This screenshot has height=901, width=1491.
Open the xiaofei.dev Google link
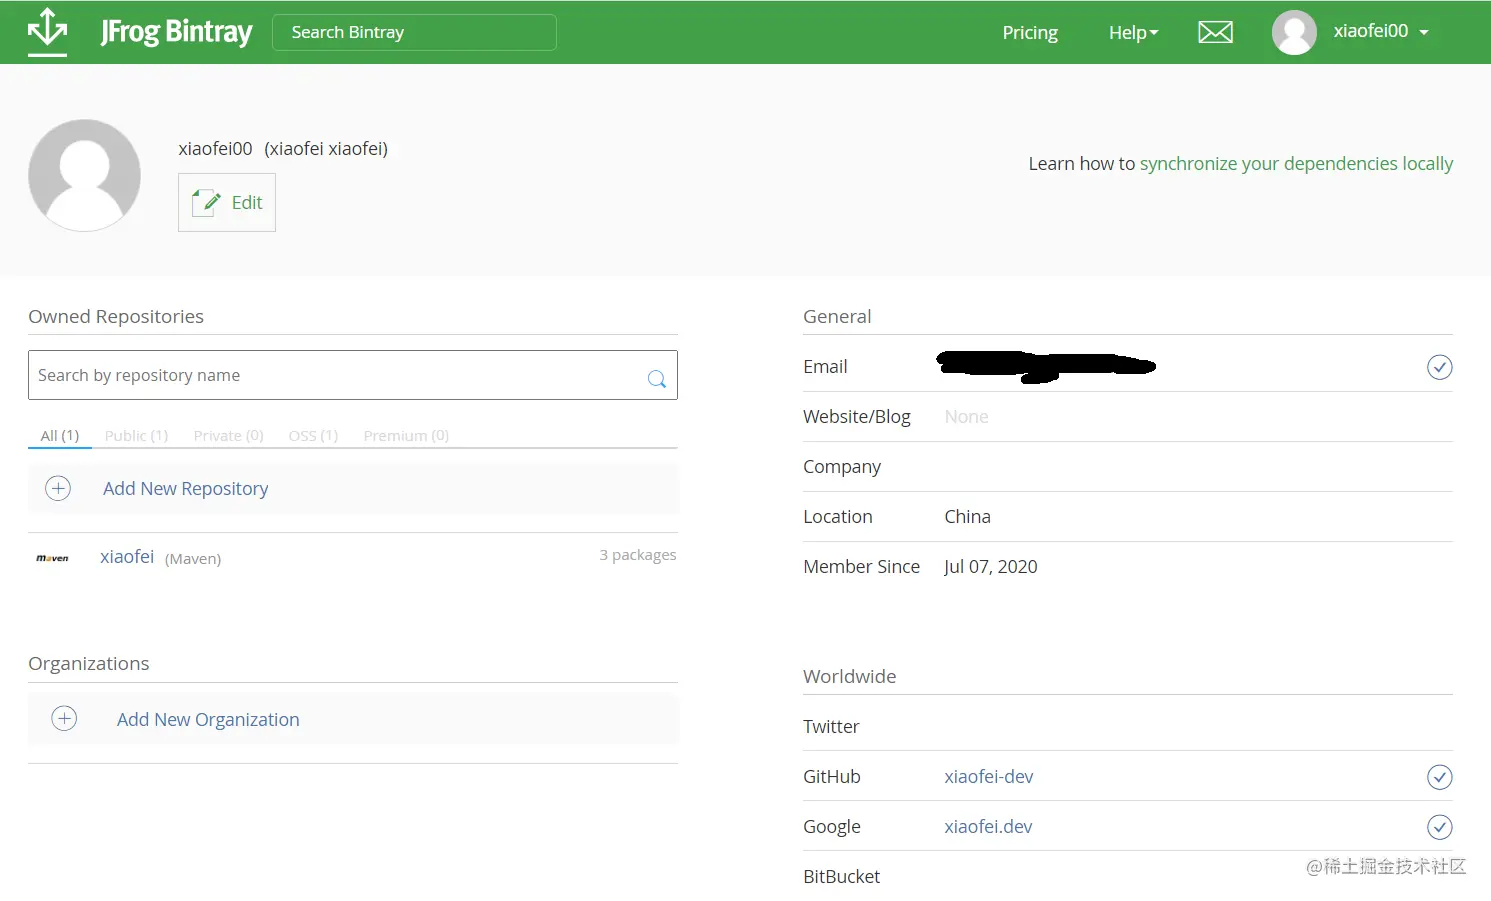click(988, 826)
